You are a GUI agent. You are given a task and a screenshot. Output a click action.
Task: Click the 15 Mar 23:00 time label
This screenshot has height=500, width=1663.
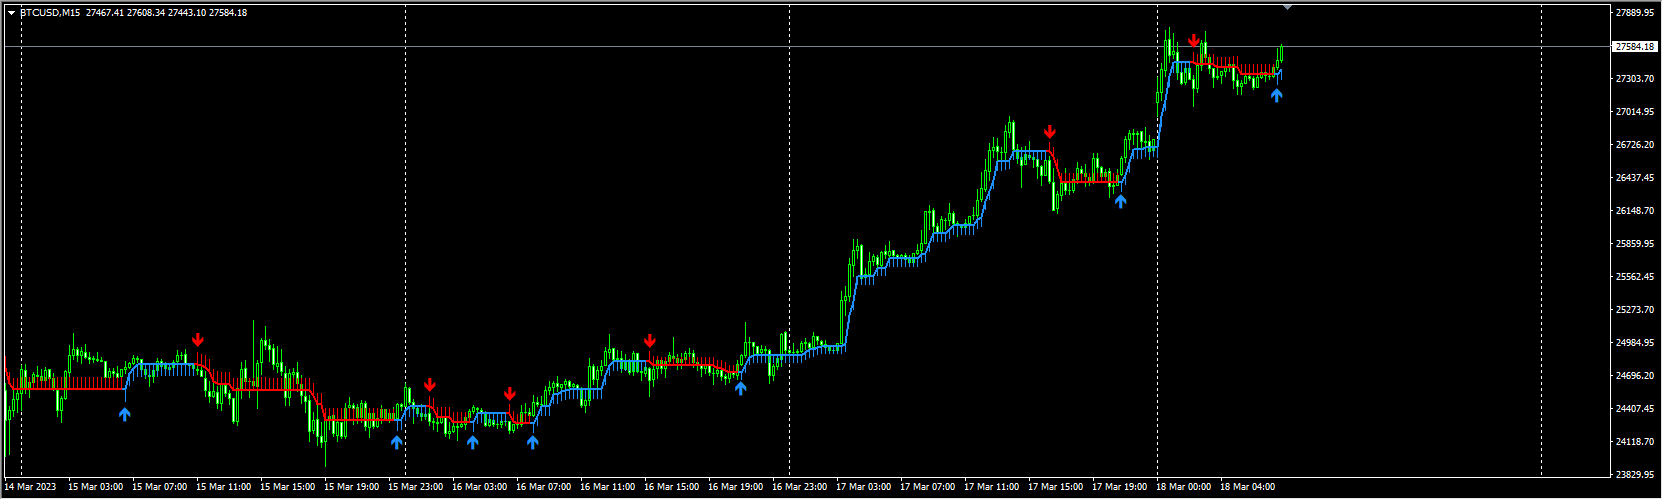[416, 487]
